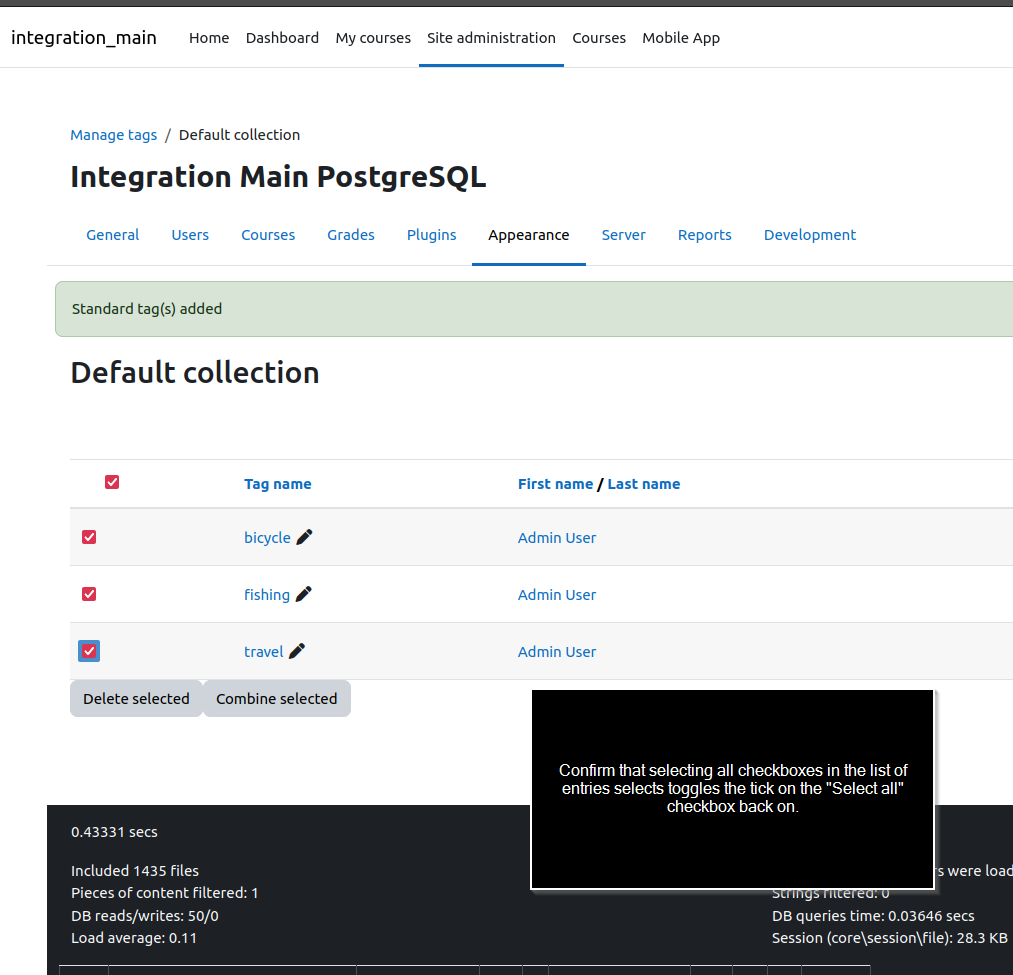Edit the travel tag name pencil icon

[x=297, y=651]
